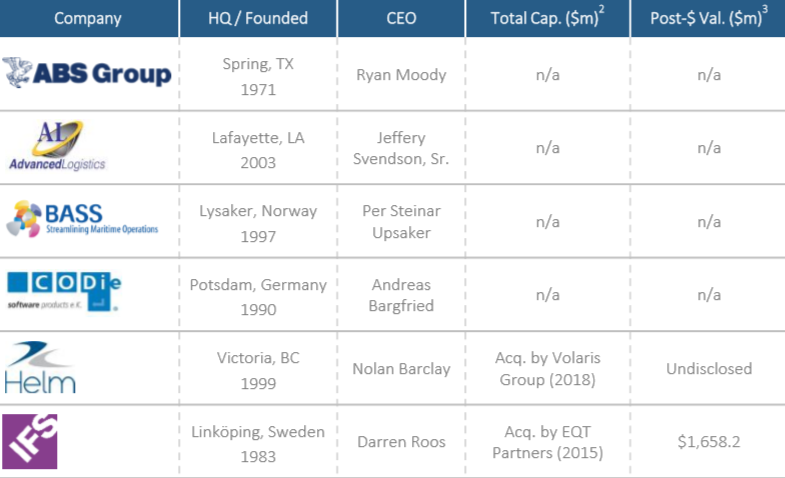Select the A1 Advanced Logistics logo

pyautogui.click(x=58, y=146)
